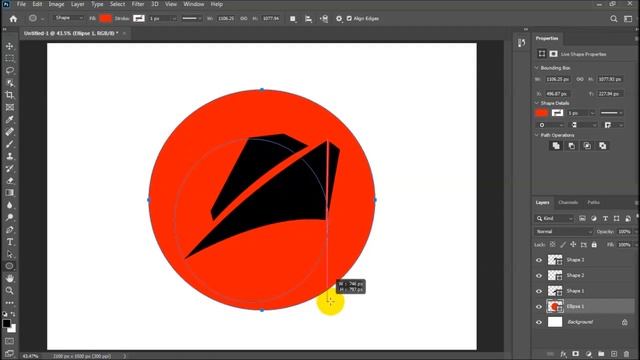
Task: Select the Rectangular Marquee tool
Action: [x=9, y=58]
